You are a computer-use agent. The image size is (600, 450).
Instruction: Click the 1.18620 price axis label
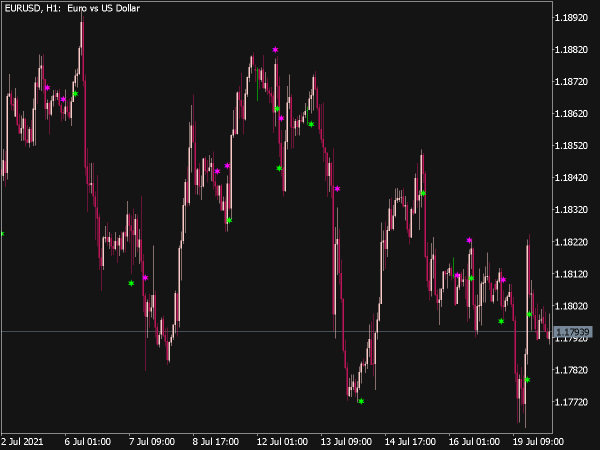click(x=571, y=114)
